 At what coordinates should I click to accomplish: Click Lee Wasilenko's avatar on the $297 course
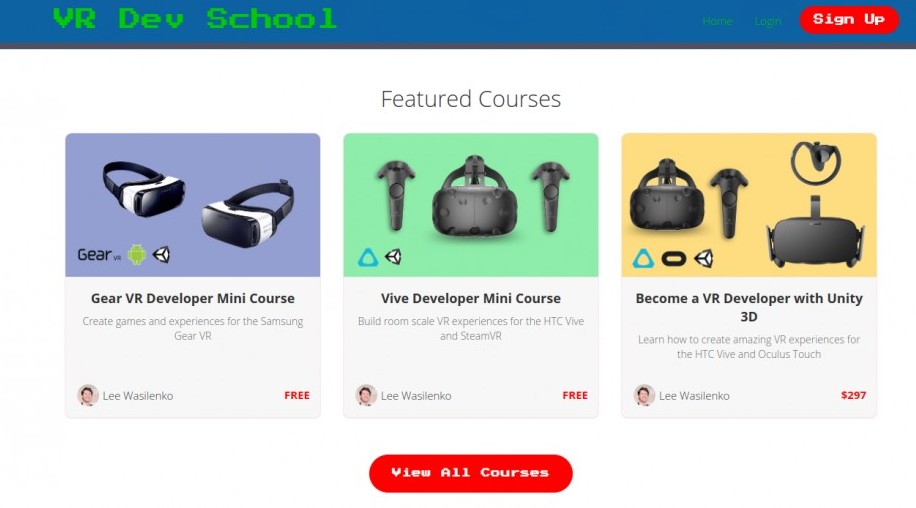click(644, 395)
